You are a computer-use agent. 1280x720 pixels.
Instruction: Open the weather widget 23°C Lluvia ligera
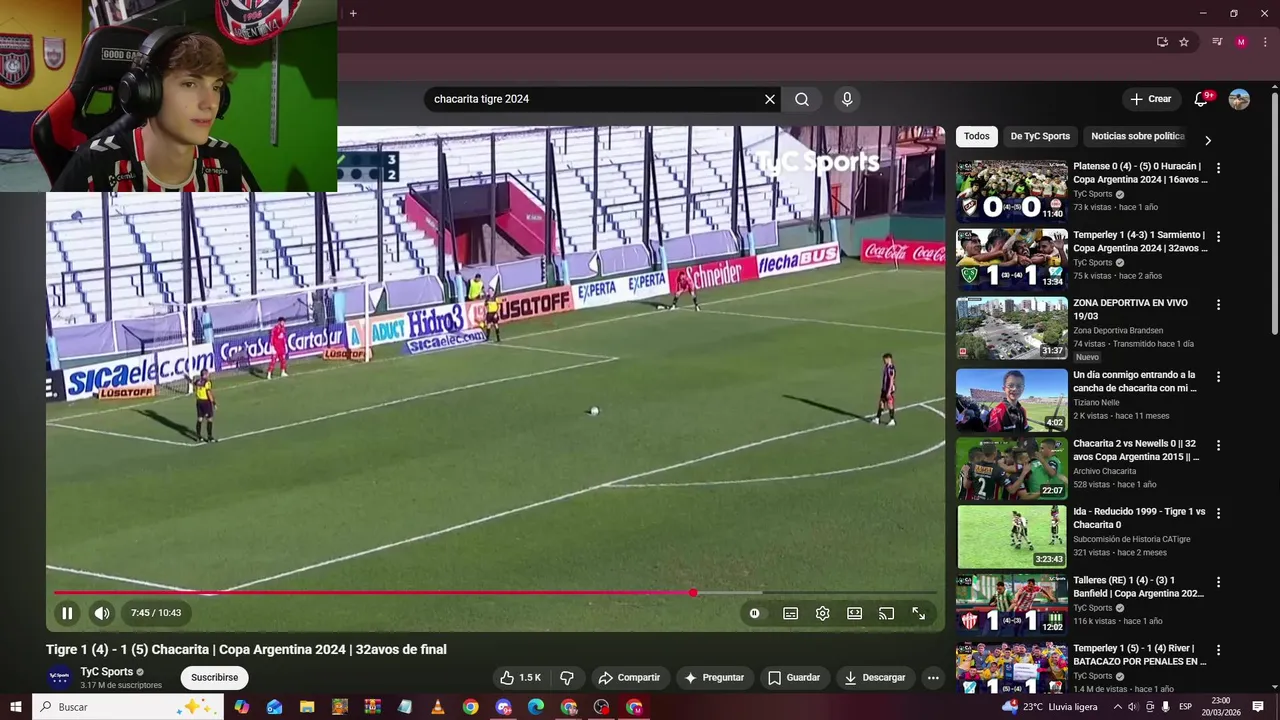[x=1050, y=707]
